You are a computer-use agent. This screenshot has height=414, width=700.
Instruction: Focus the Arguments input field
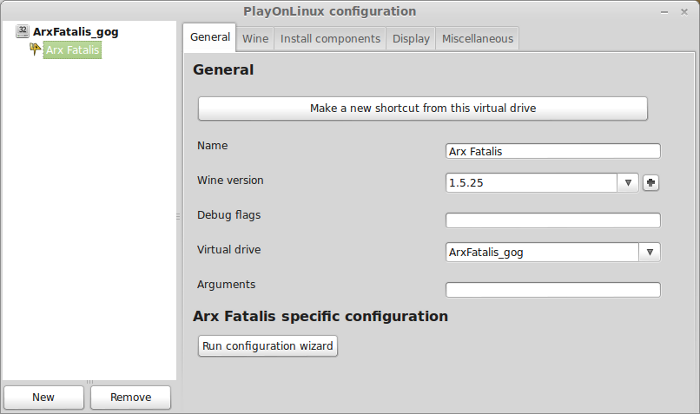(553, 290)
